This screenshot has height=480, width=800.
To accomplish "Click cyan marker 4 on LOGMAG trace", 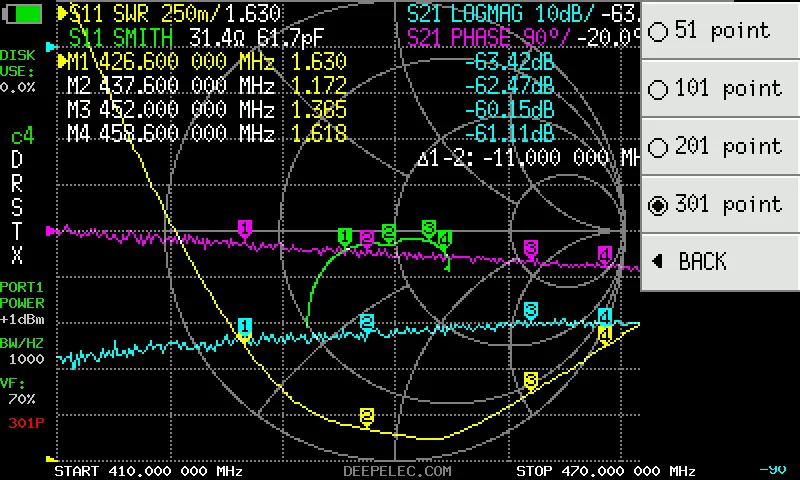I will point(605,317).
